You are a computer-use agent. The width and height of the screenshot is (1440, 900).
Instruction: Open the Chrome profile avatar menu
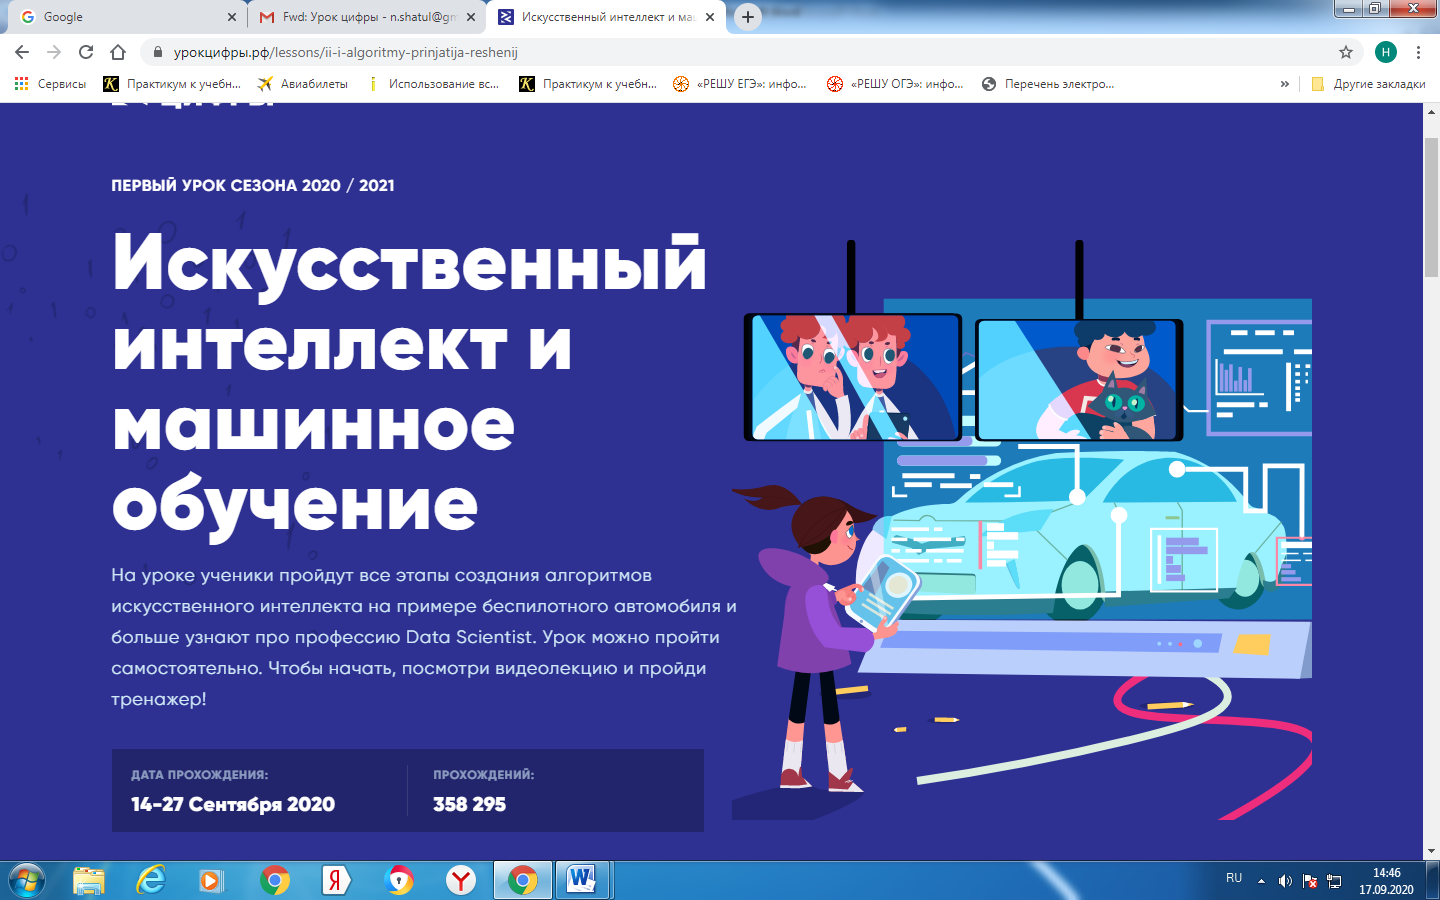coord(1385,52)
